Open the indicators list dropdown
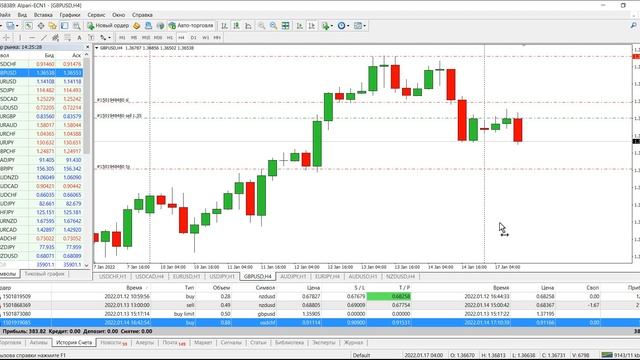The width and height of the screenshot is (640, 360). pyautogui.click(x=327, y=26)
